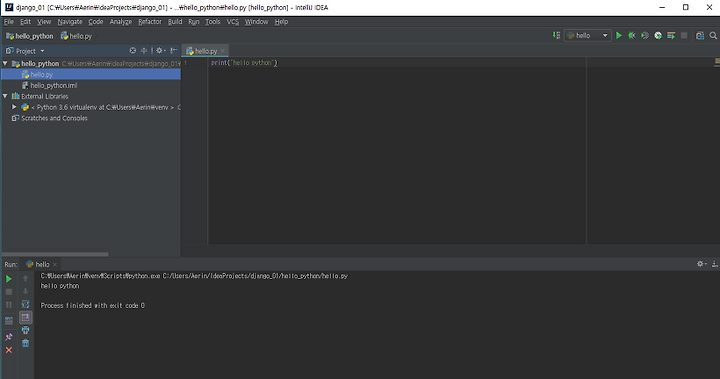Open the Analyze menu
This screenshot has height=379, width=720.
coord(121,22)
